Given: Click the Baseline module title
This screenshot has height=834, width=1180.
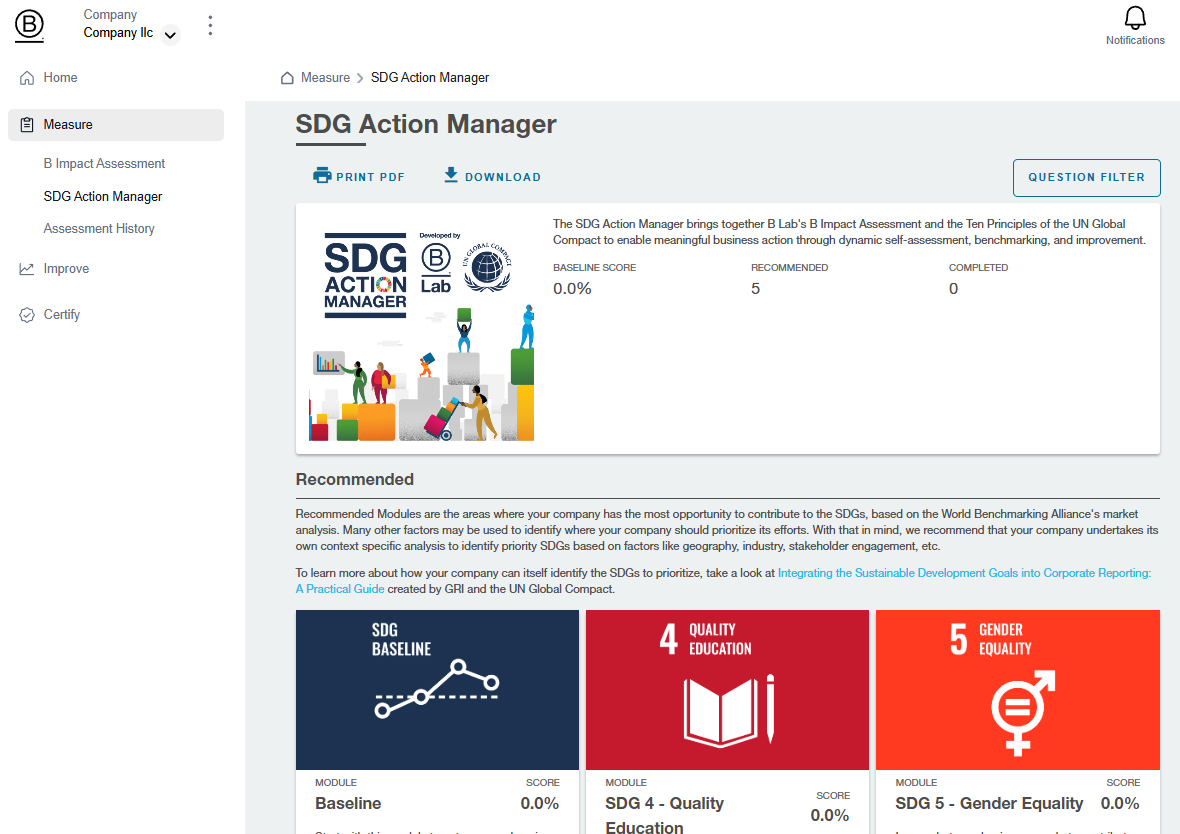Looking at the screenshot, I should coord(348,803).
